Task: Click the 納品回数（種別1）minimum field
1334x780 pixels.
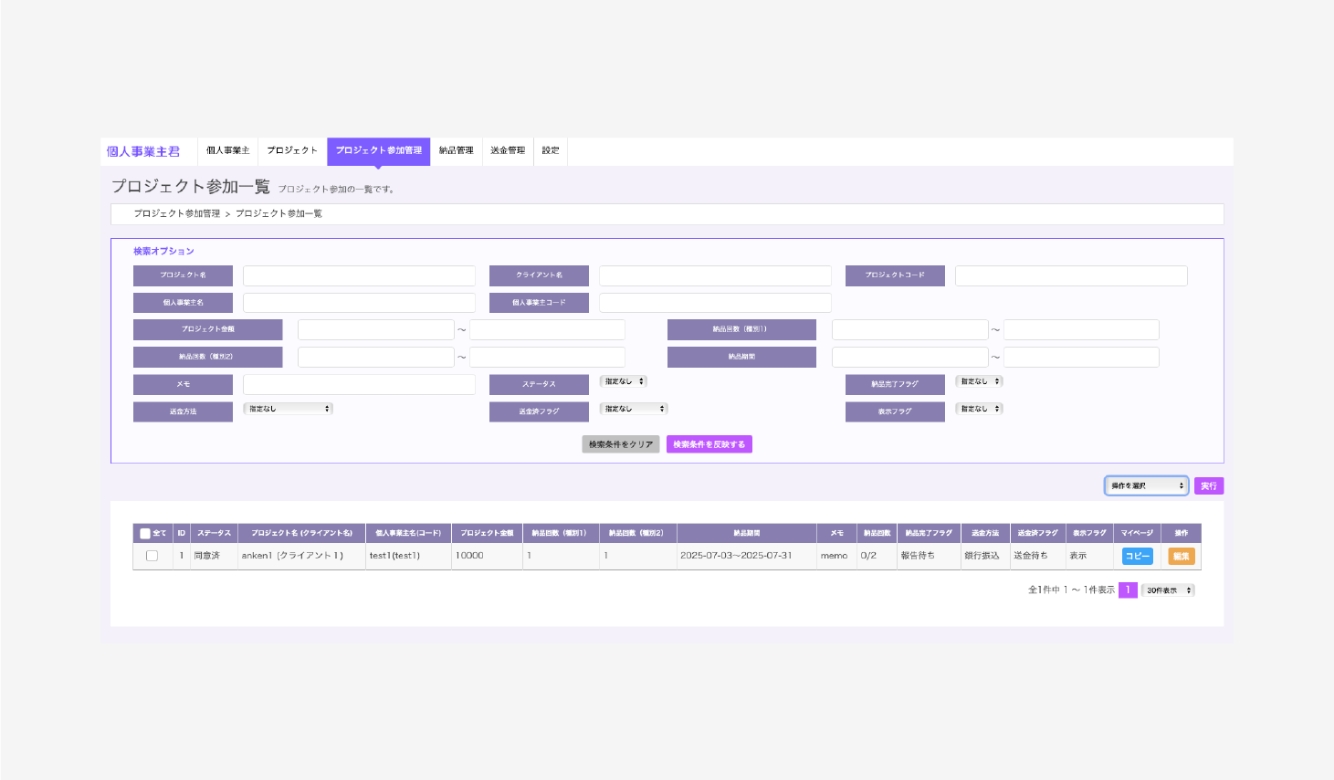Action: click(910, 330)
